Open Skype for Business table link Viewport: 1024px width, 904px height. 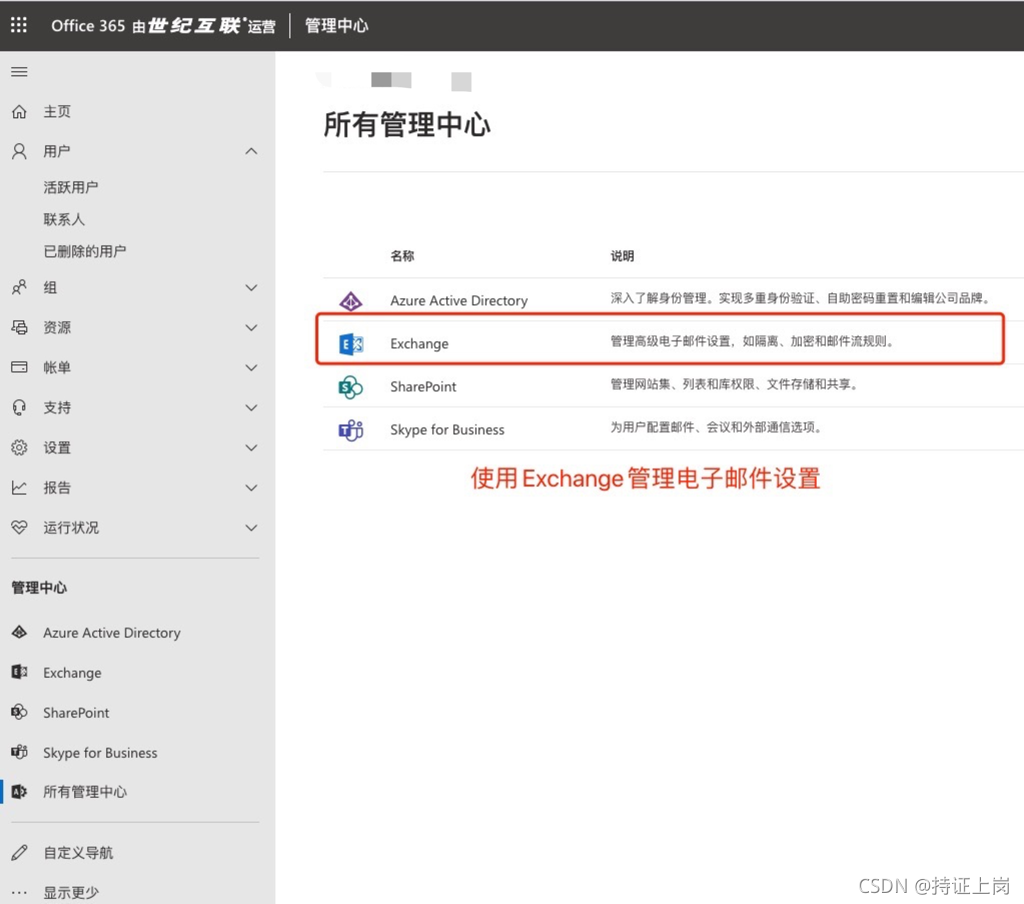click(x=447, y=430)
